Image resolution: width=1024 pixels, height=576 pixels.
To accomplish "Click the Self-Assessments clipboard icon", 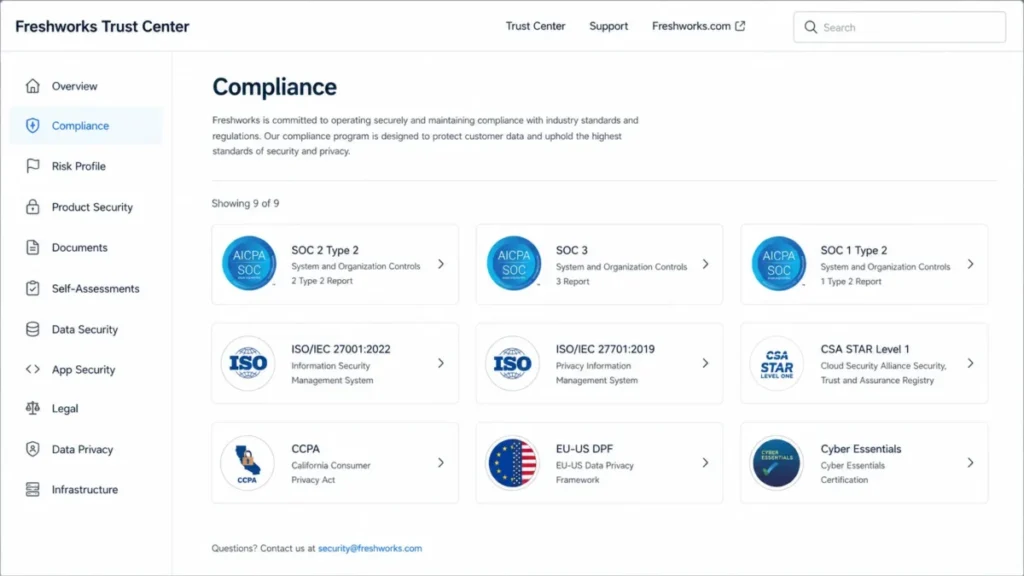I will (33, 288).
